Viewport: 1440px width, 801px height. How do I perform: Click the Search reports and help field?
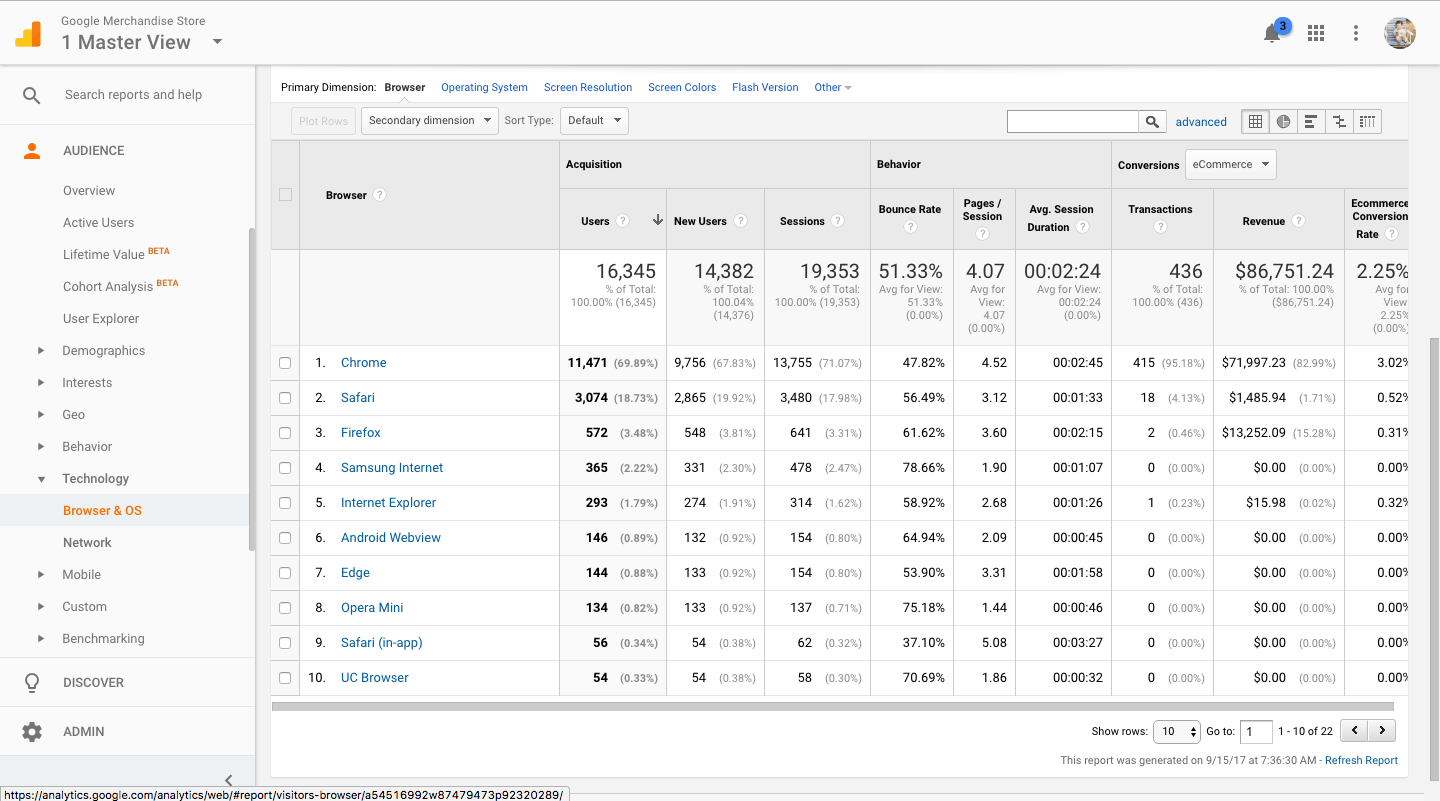click(x=133, y=95)
